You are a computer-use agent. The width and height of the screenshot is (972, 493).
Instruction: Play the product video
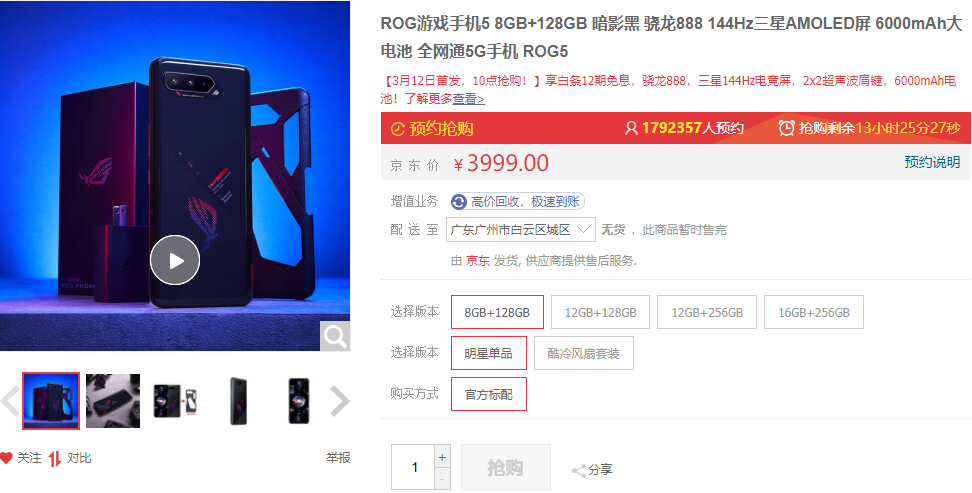[175, 260]
